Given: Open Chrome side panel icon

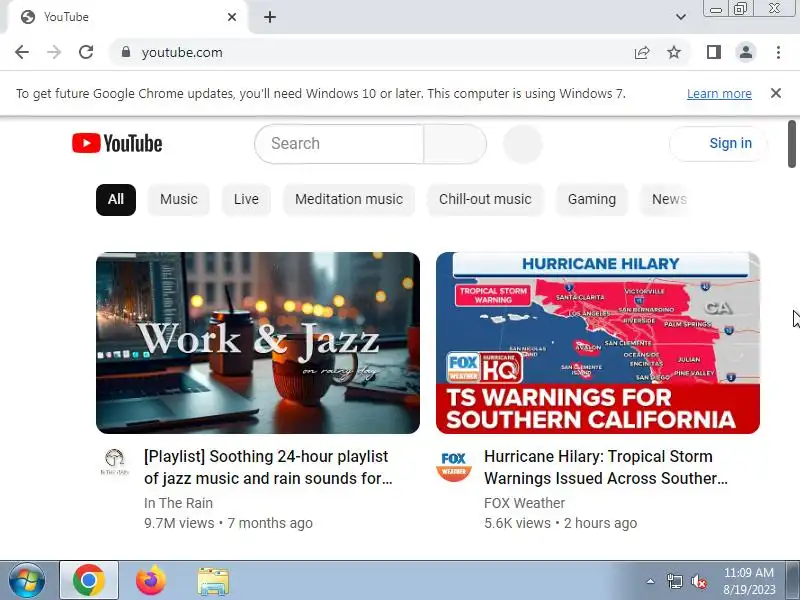Looking at the screenshot, I should [714, 52].
